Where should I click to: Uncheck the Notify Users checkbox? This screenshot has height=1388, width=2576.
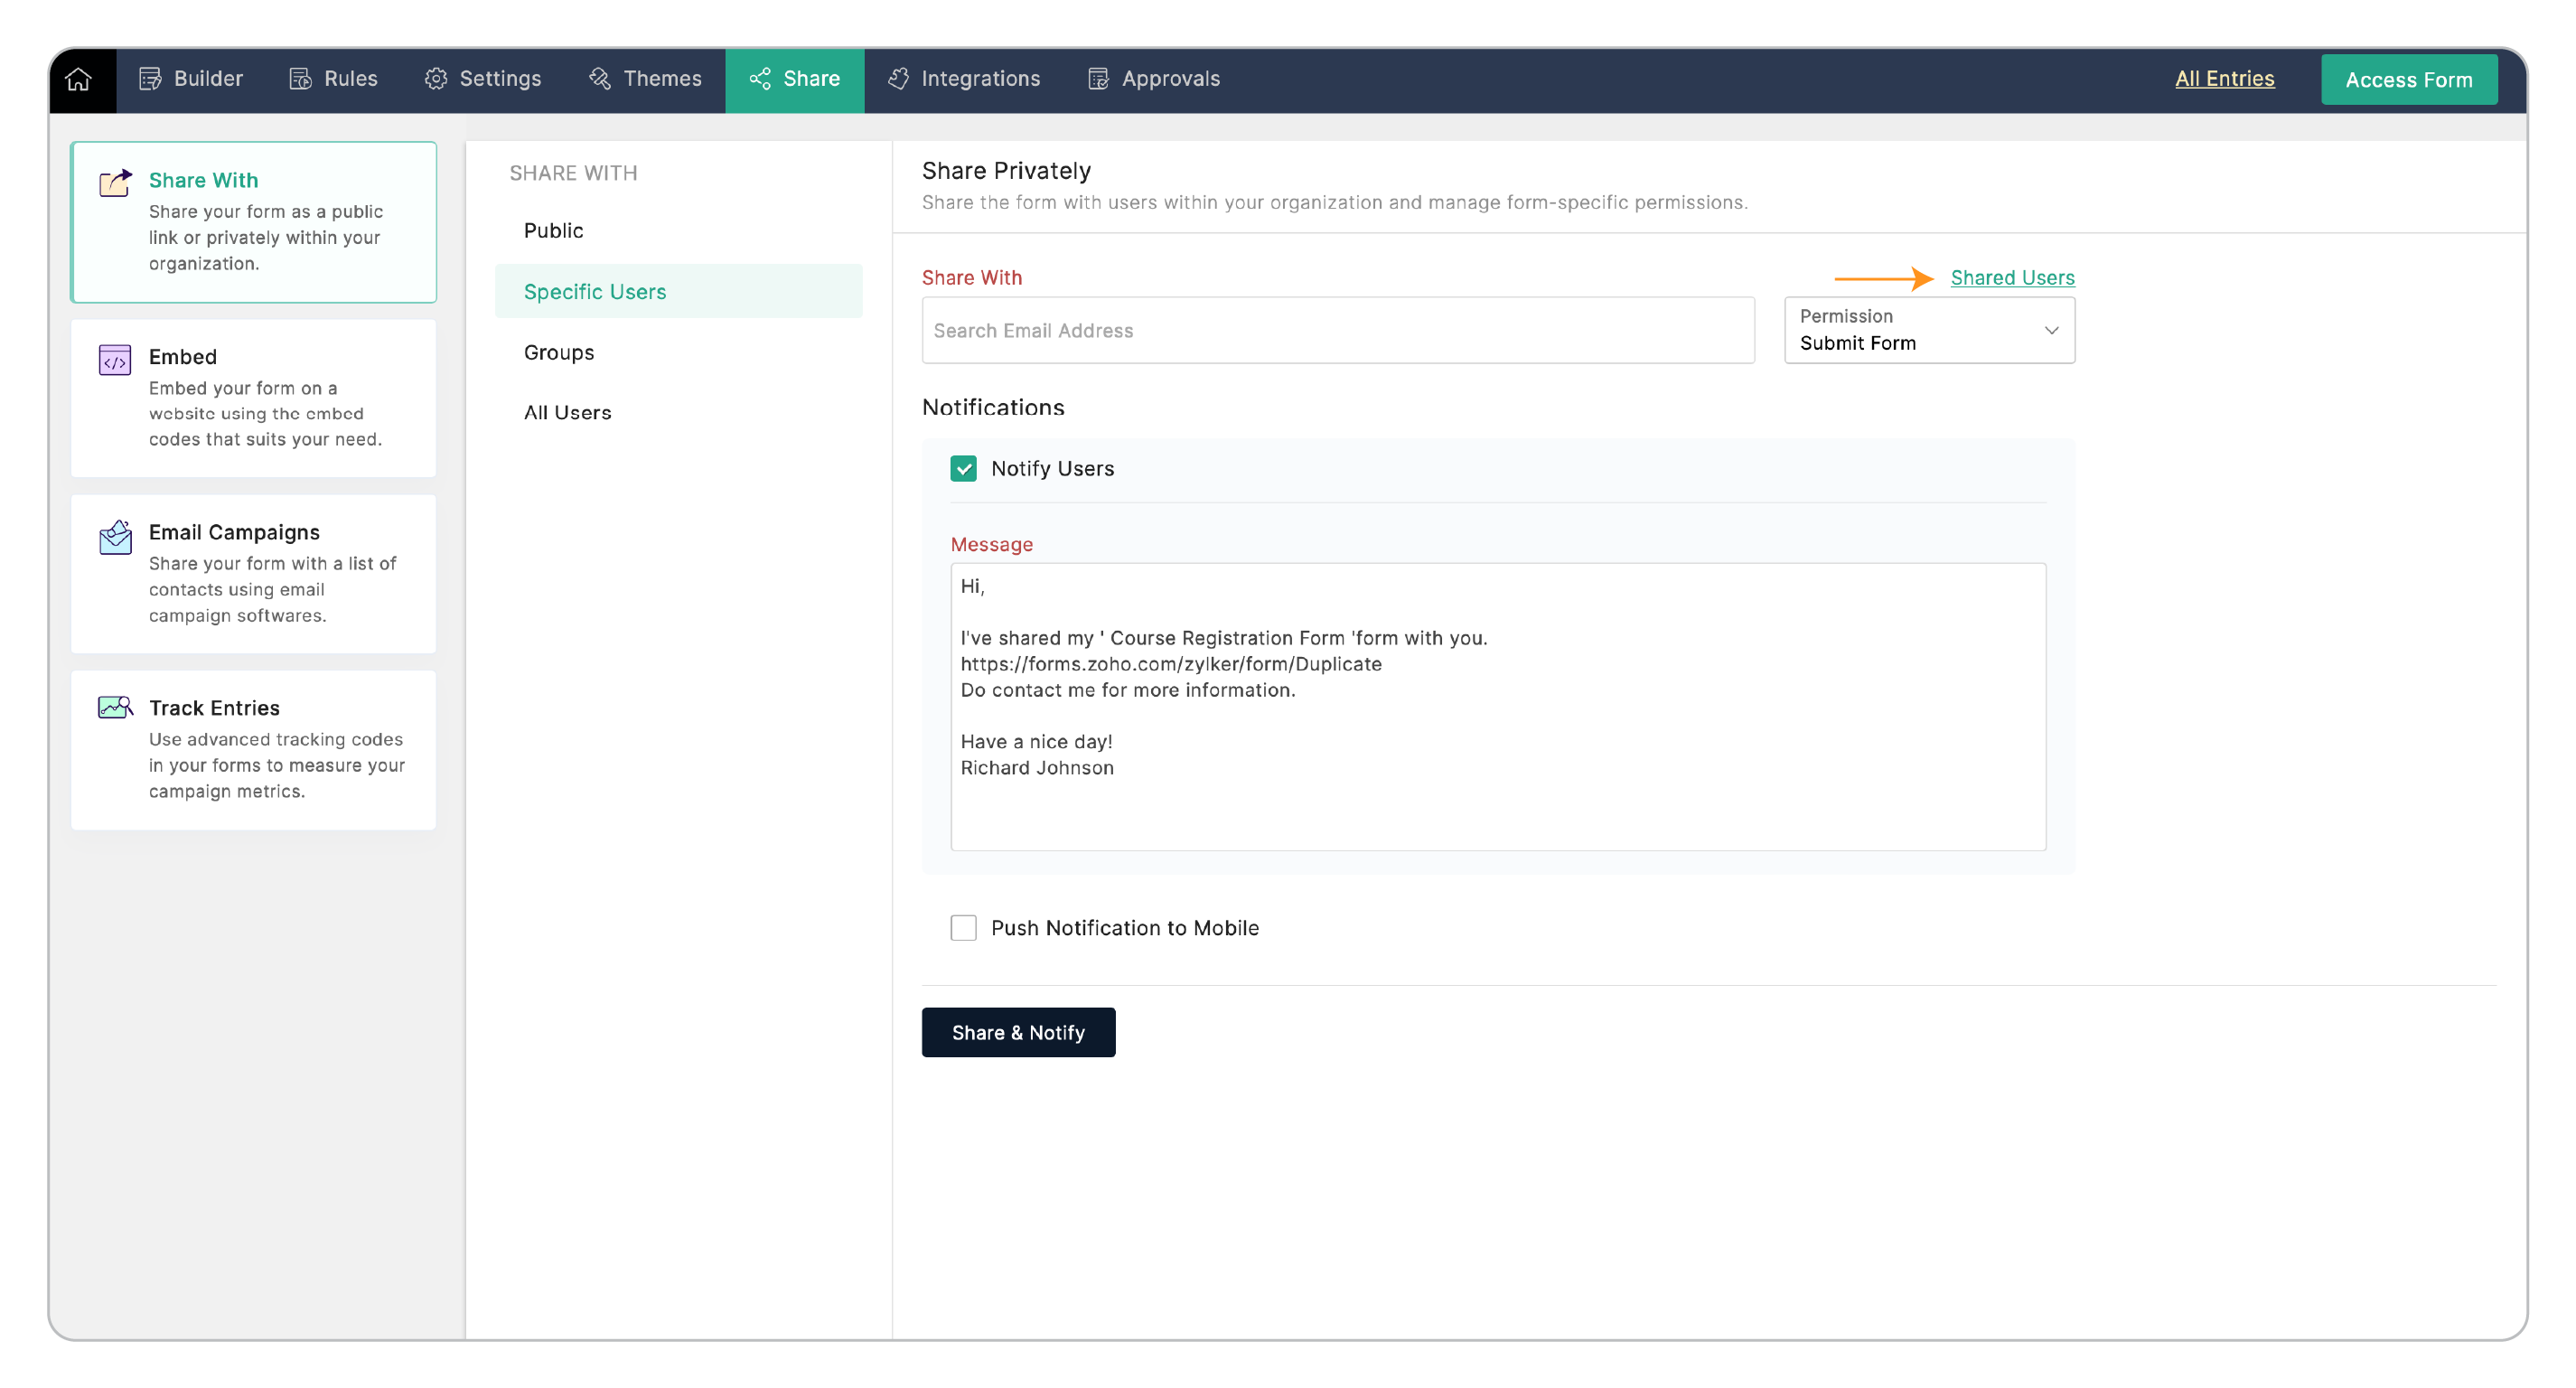963,468
